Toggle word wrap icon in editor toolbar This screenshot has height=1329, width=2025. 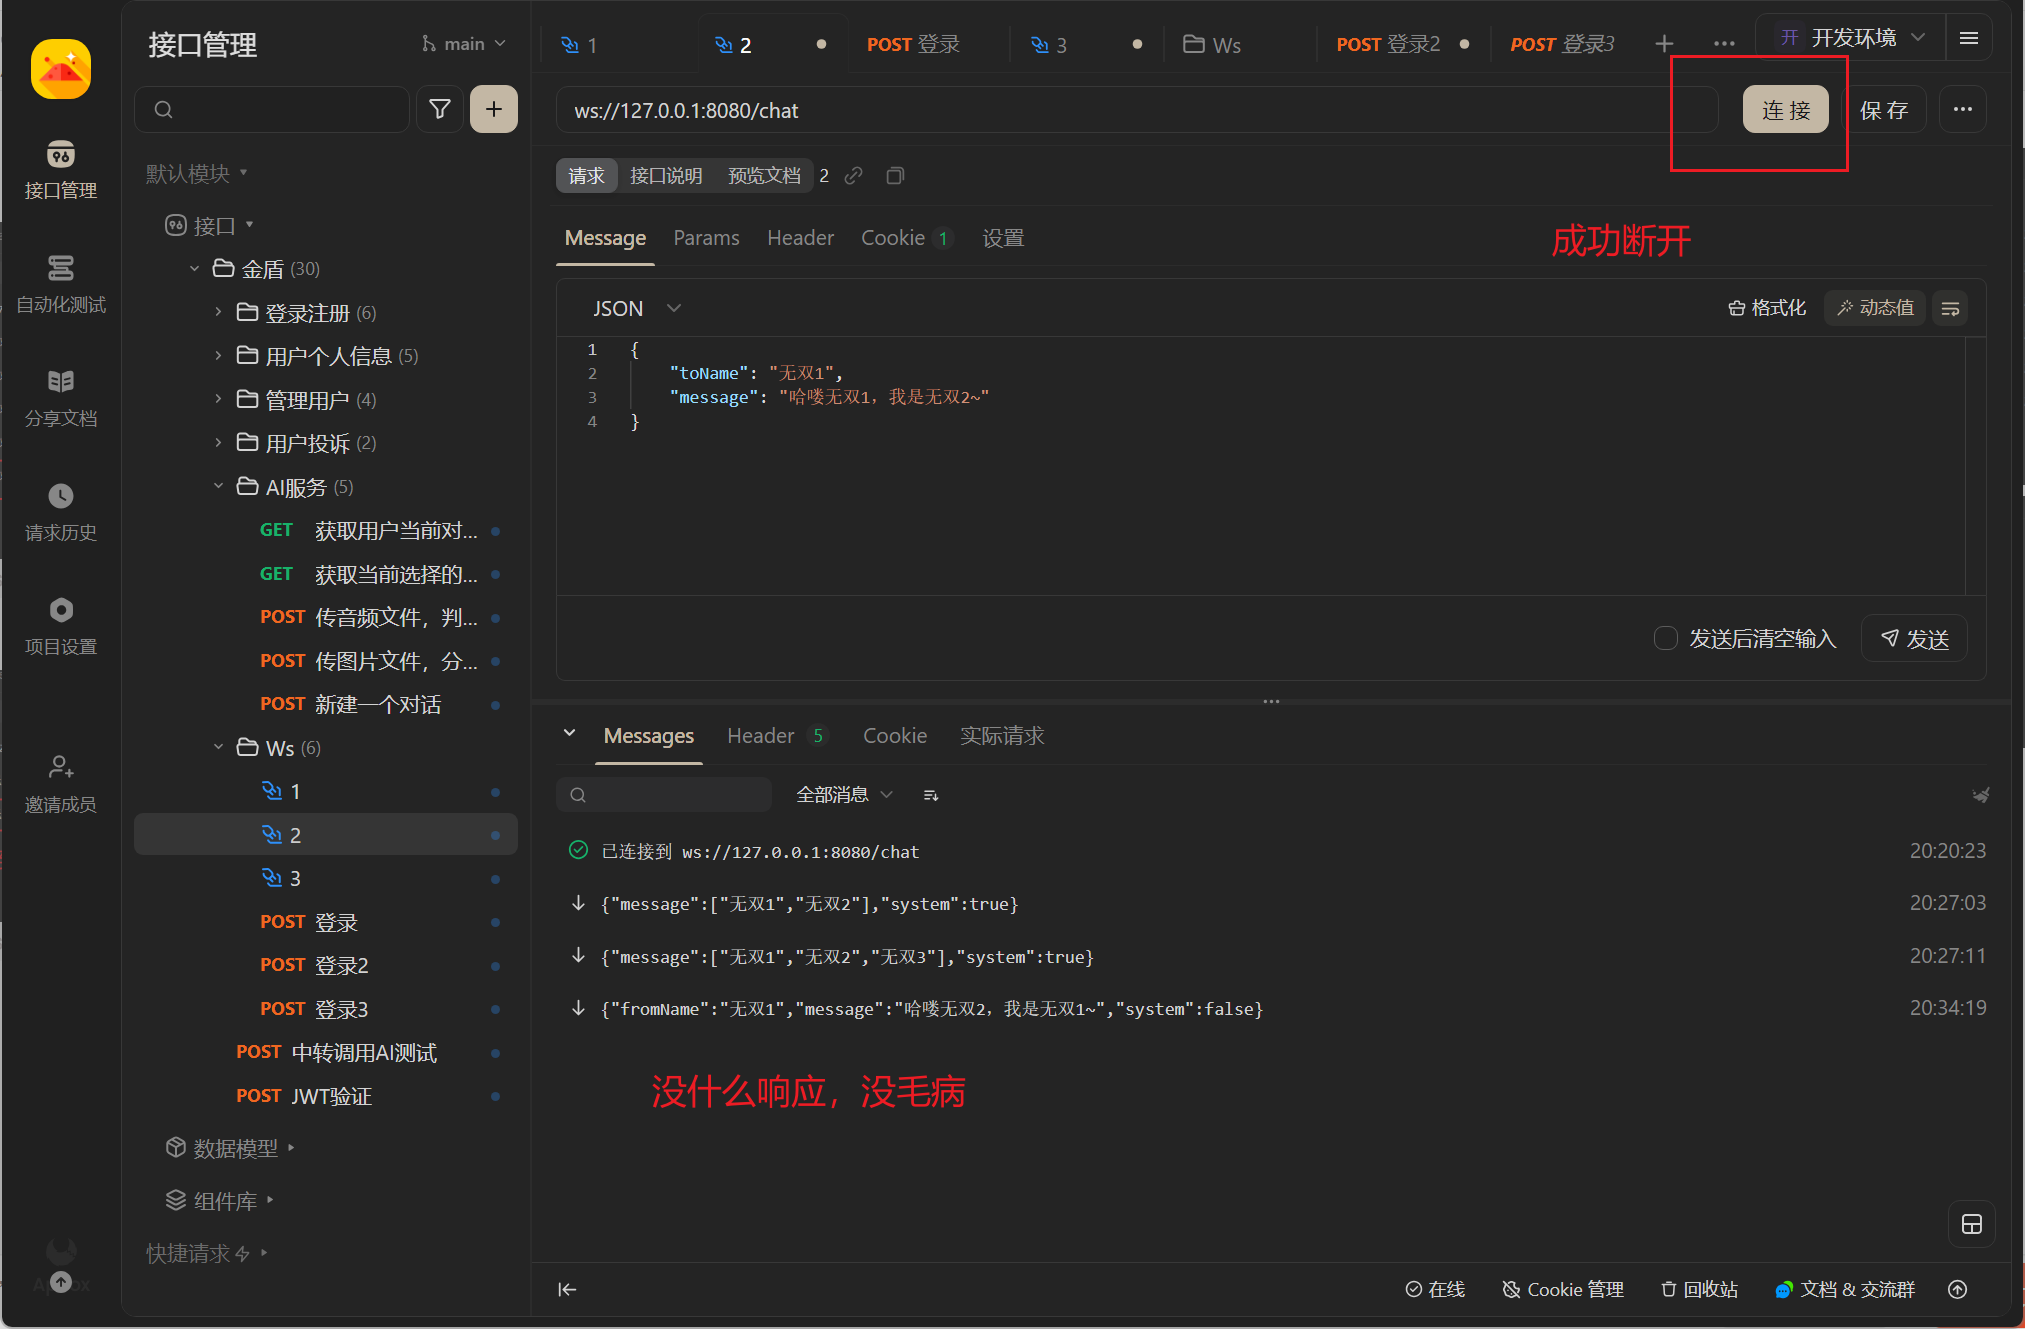point(1950,308)
